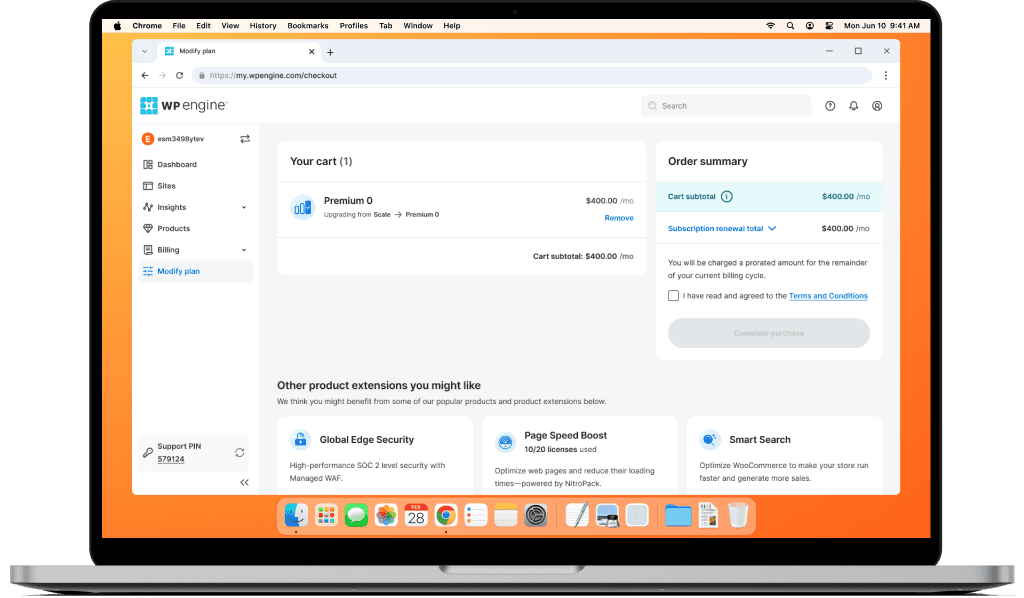Regenerate the Support PIN refresh icon

pyautogui.click(x=240, y=452)
